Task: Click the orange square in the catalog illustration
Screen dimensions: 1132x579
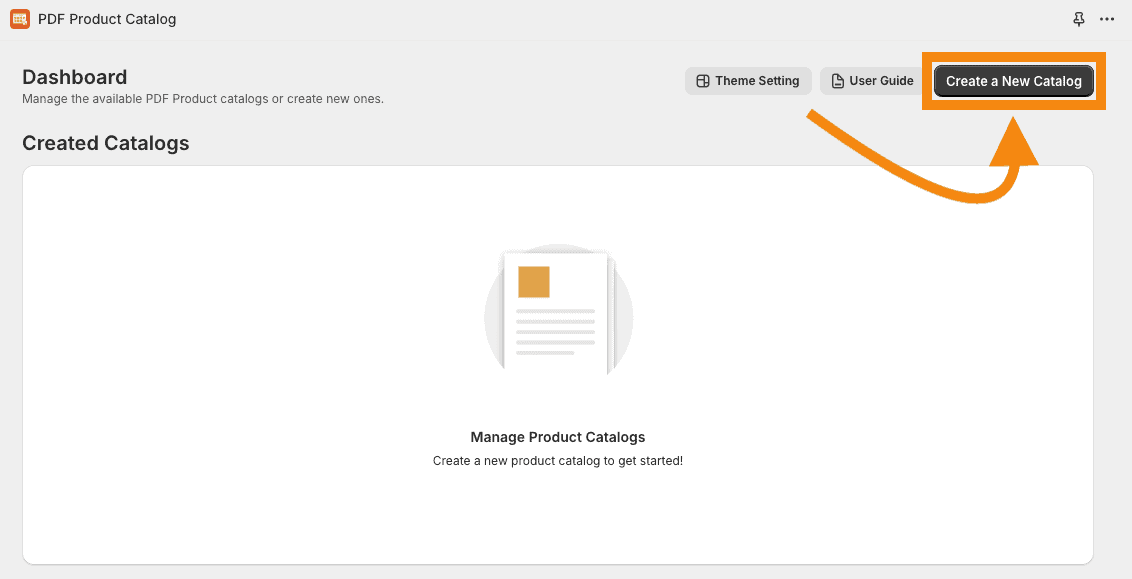Action: point(533,282)
